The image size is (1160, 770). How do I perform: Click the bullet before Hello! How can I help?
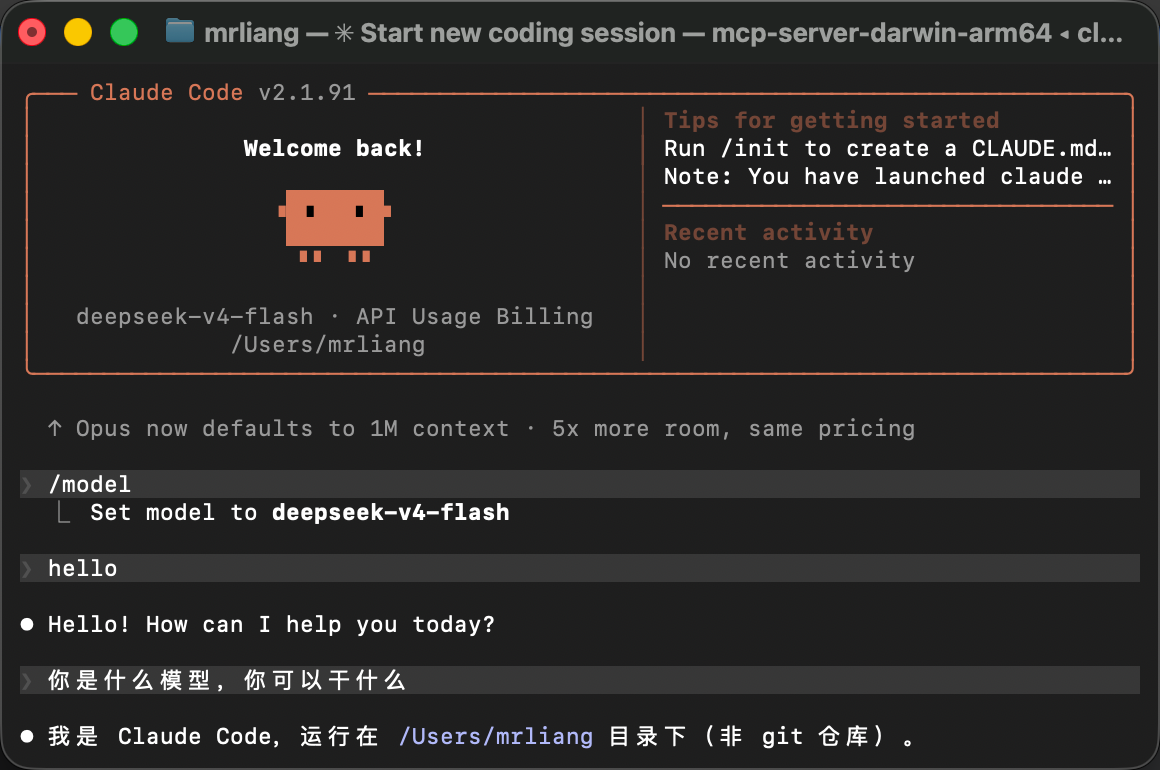(x=27, y=624)
